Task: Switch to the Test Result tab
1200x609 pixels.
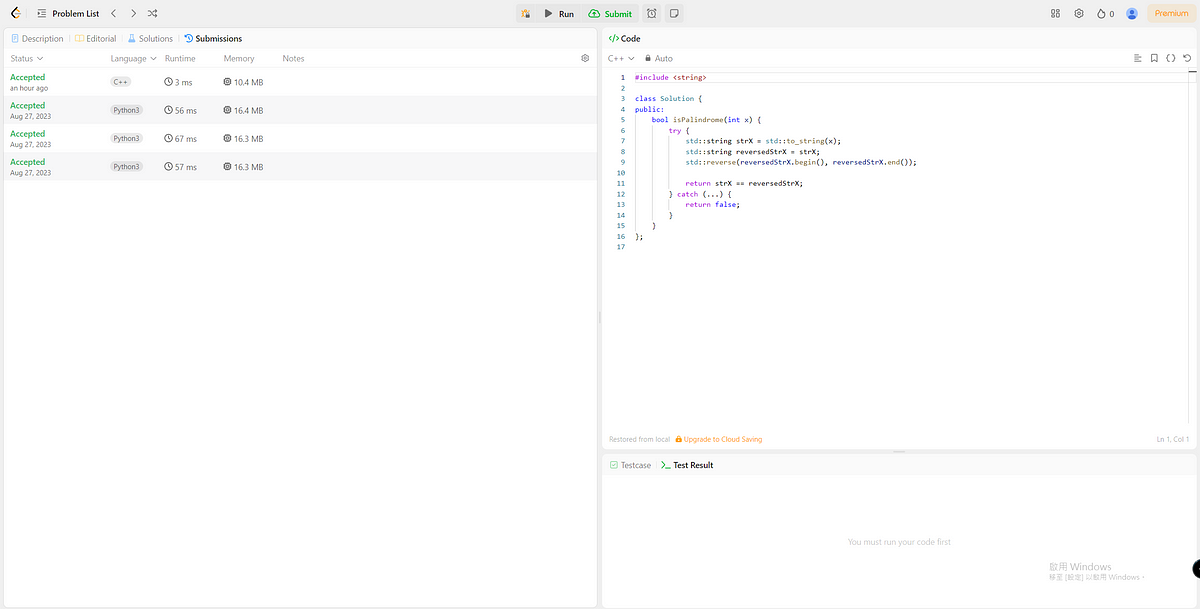Action: [x=687, y=465]
